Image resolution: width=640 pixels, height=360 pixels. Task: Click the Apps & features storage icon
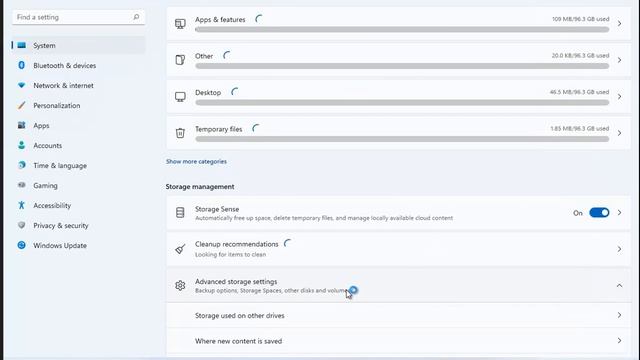[x=180, y=24]
